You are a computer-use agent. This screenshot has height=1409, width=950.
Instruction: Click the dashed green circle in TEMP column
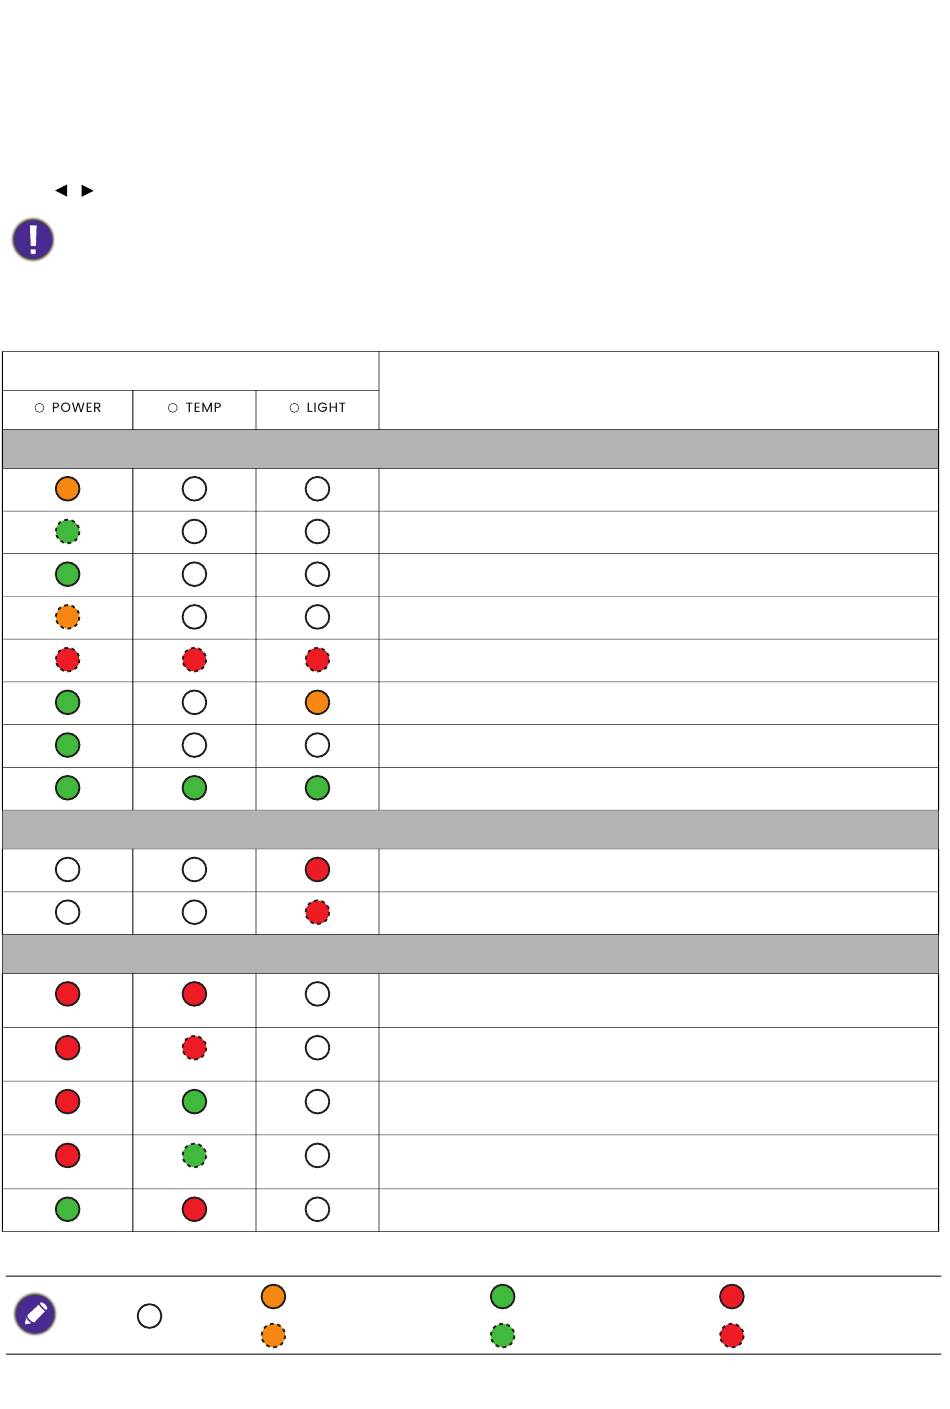194,1156
